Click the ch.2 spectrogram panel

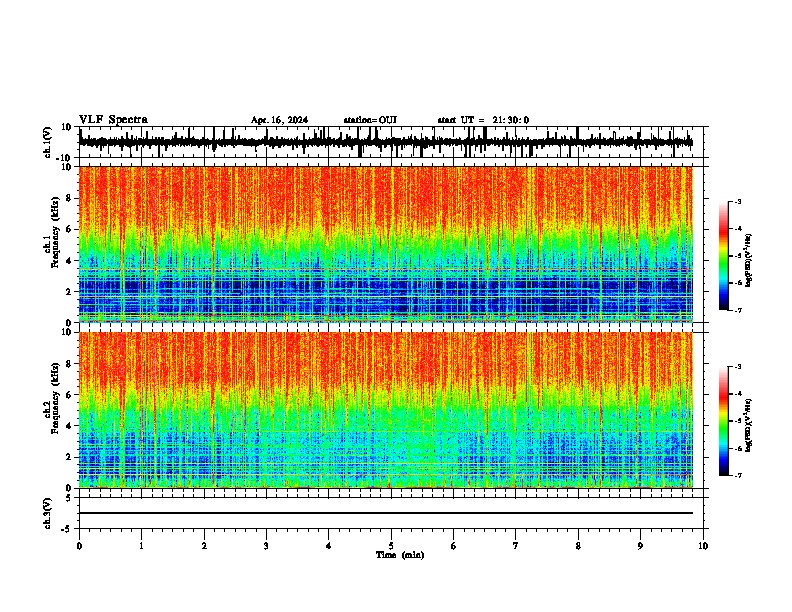pyautogui.click(x=386, y=410)
